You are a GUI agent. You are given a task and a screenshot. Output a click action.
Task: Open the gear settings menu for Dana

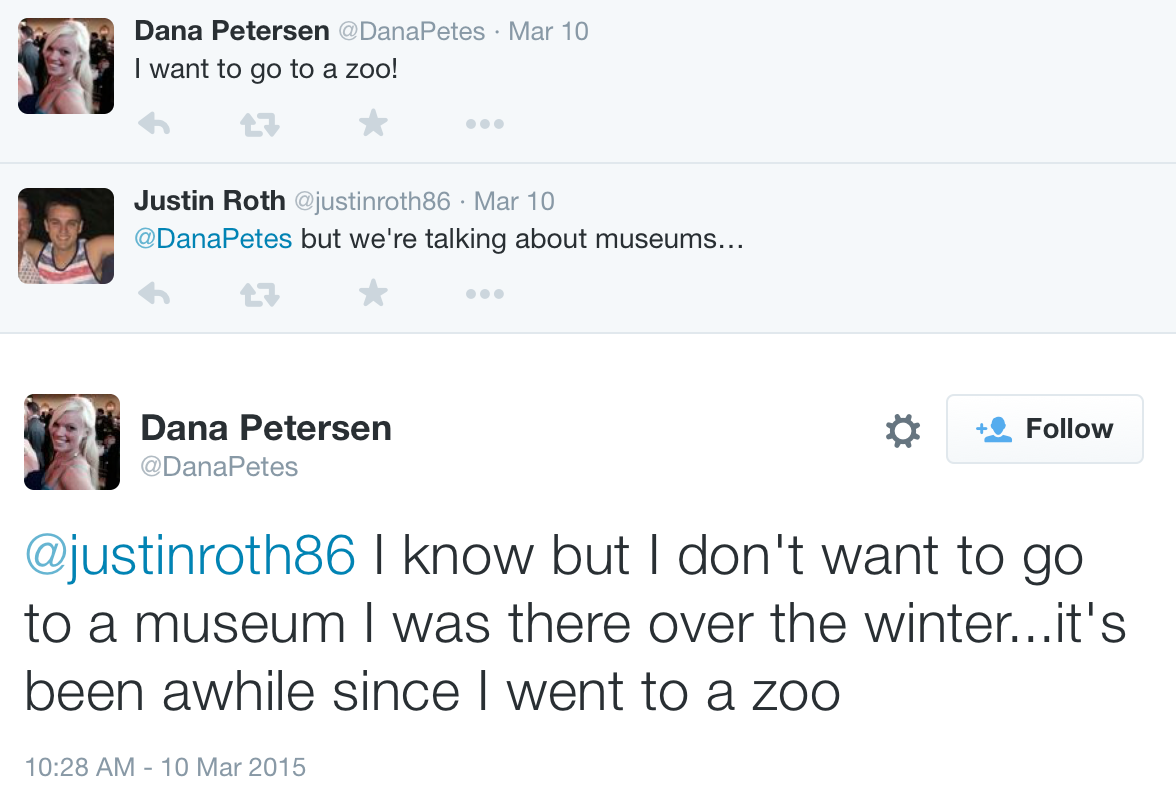point(902,431)
